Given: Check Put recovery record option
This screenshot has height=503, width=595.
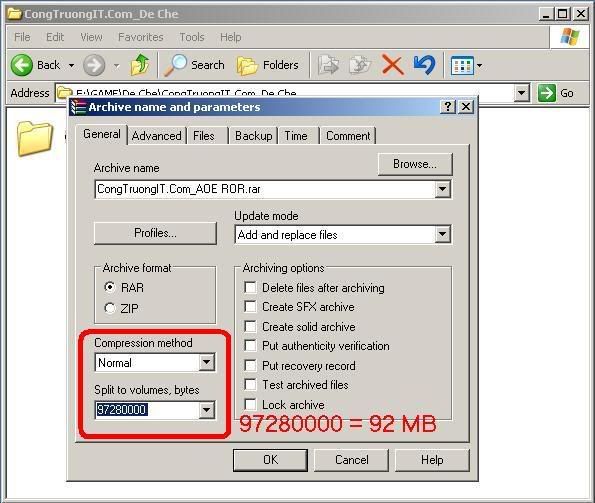Looking at the screenshot, I should click(x=250, y=365).
